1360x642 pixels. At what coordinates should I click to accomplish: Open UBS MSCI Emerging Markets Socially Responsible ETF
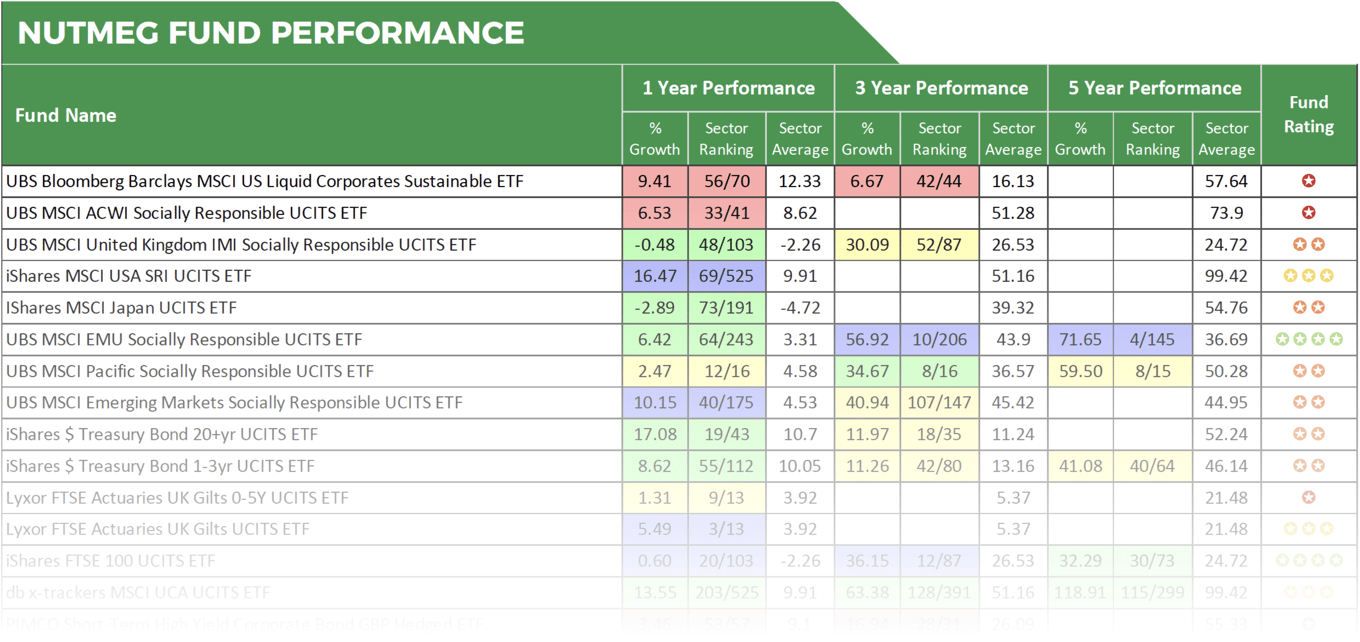(234, 403)
